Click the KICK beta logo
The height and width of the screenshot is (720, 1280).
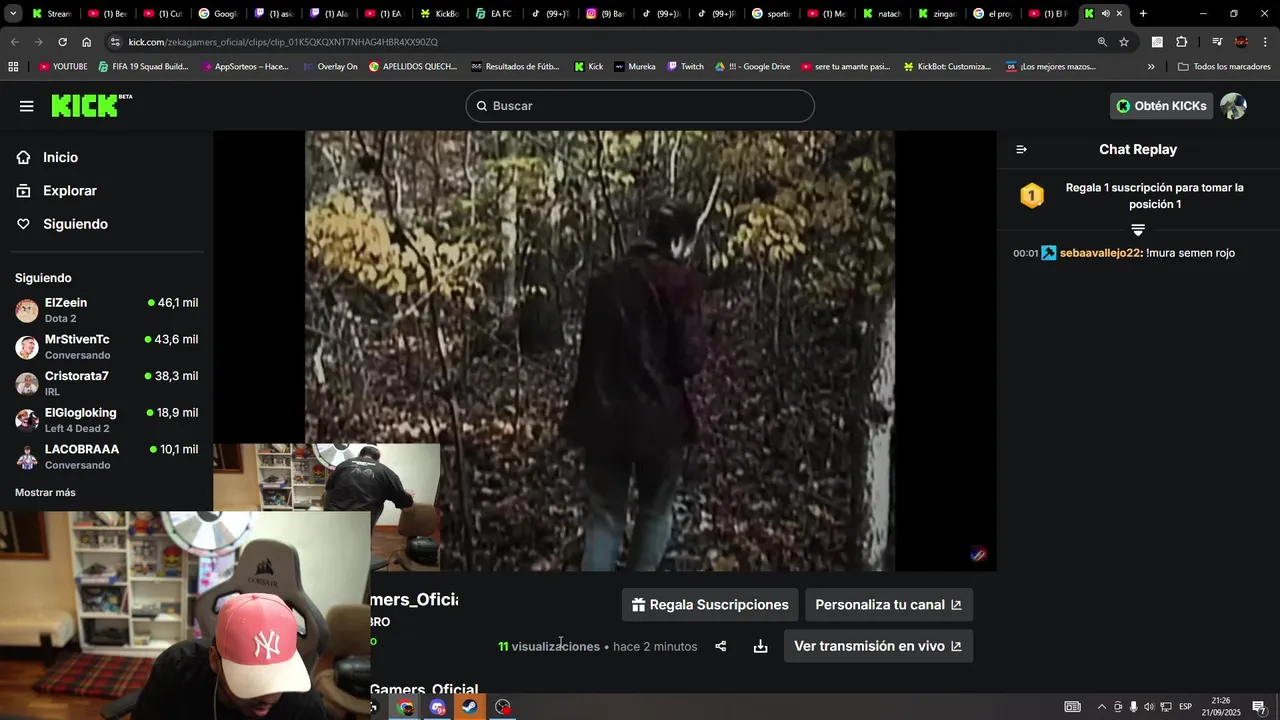pyautogui.click(x=91, y=105)
